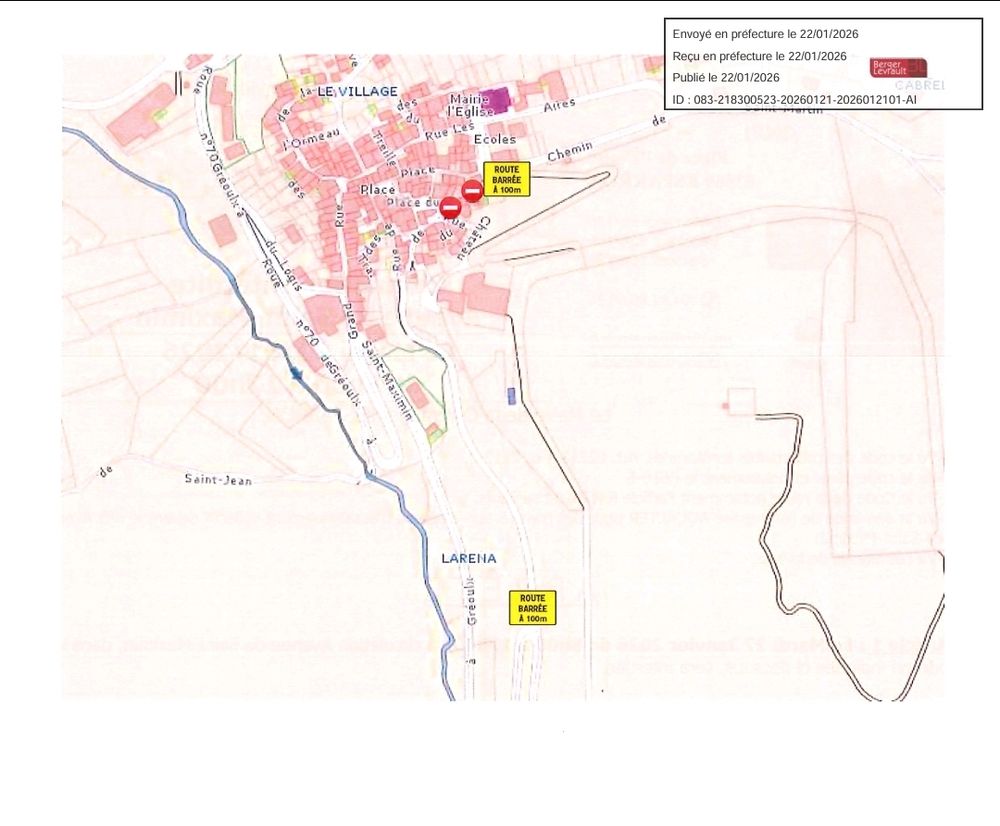This screenshot has height=826, width=1000.
Task: Click the blue flow arrow on the river
Action: pos(296,374)
